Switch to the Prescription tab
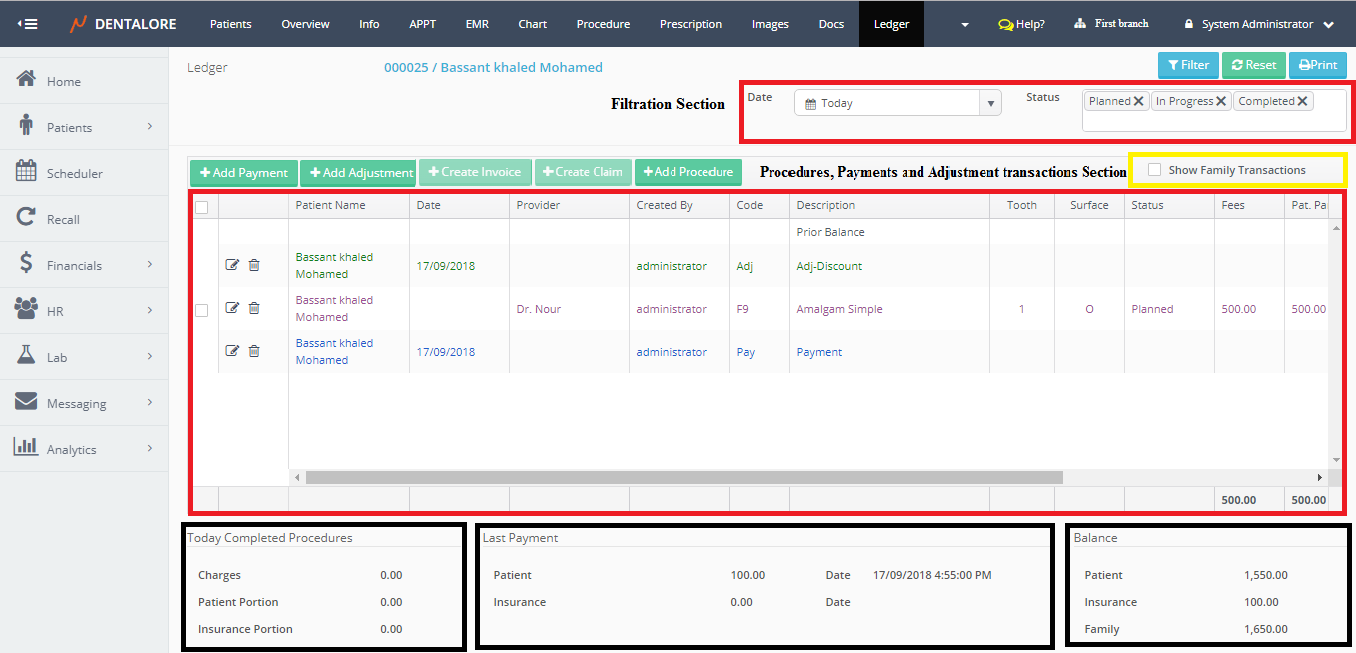This screenshot has width=1356, height=653. pyautogui.click(x=690, y=24)
